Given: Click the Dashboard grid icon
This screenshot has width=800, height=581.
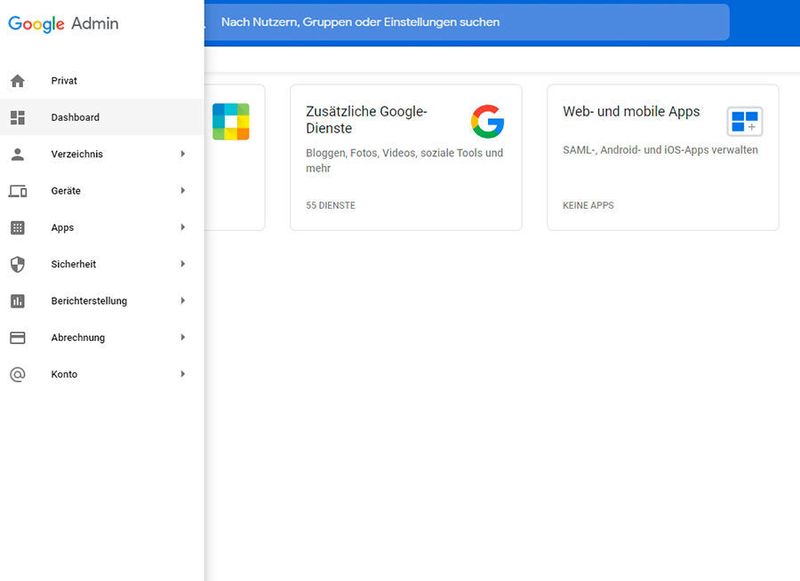Looking at the screenshot, I should pos(17,117).
